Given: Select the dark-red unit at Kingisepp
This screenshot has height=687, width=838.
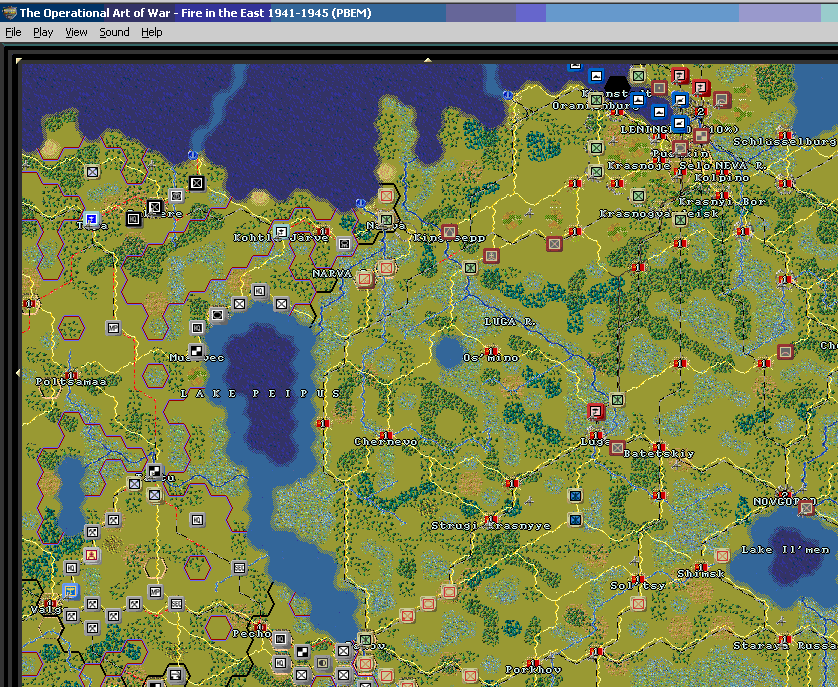Looking at the screenshot, I should tap(449, 231).
